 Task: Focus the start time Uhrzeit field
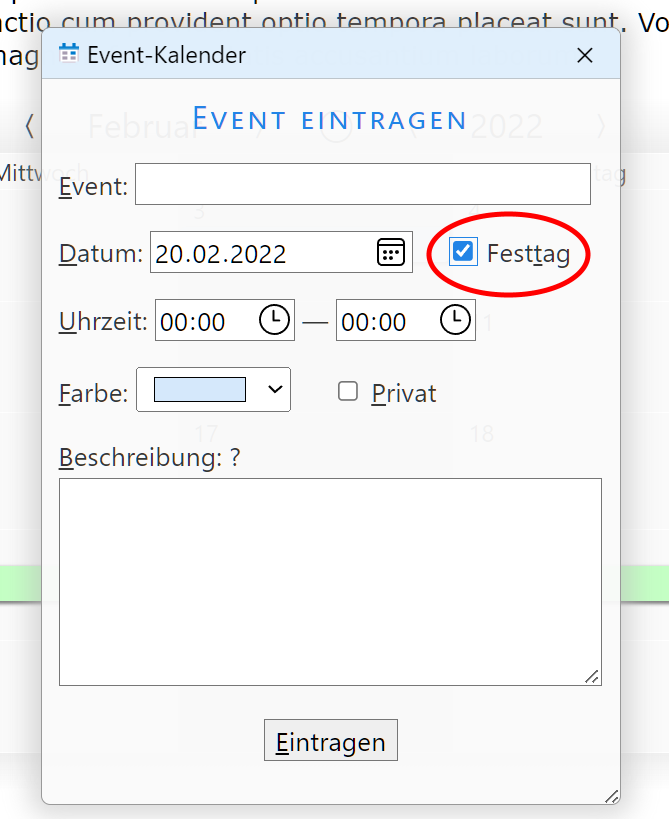[x=205, y=322]
